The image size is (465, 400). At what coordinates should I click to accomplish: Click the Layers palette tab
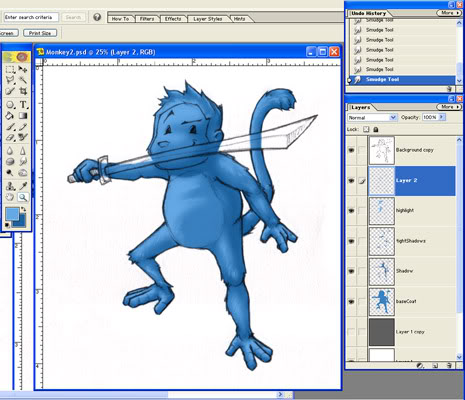click(361, 107)
